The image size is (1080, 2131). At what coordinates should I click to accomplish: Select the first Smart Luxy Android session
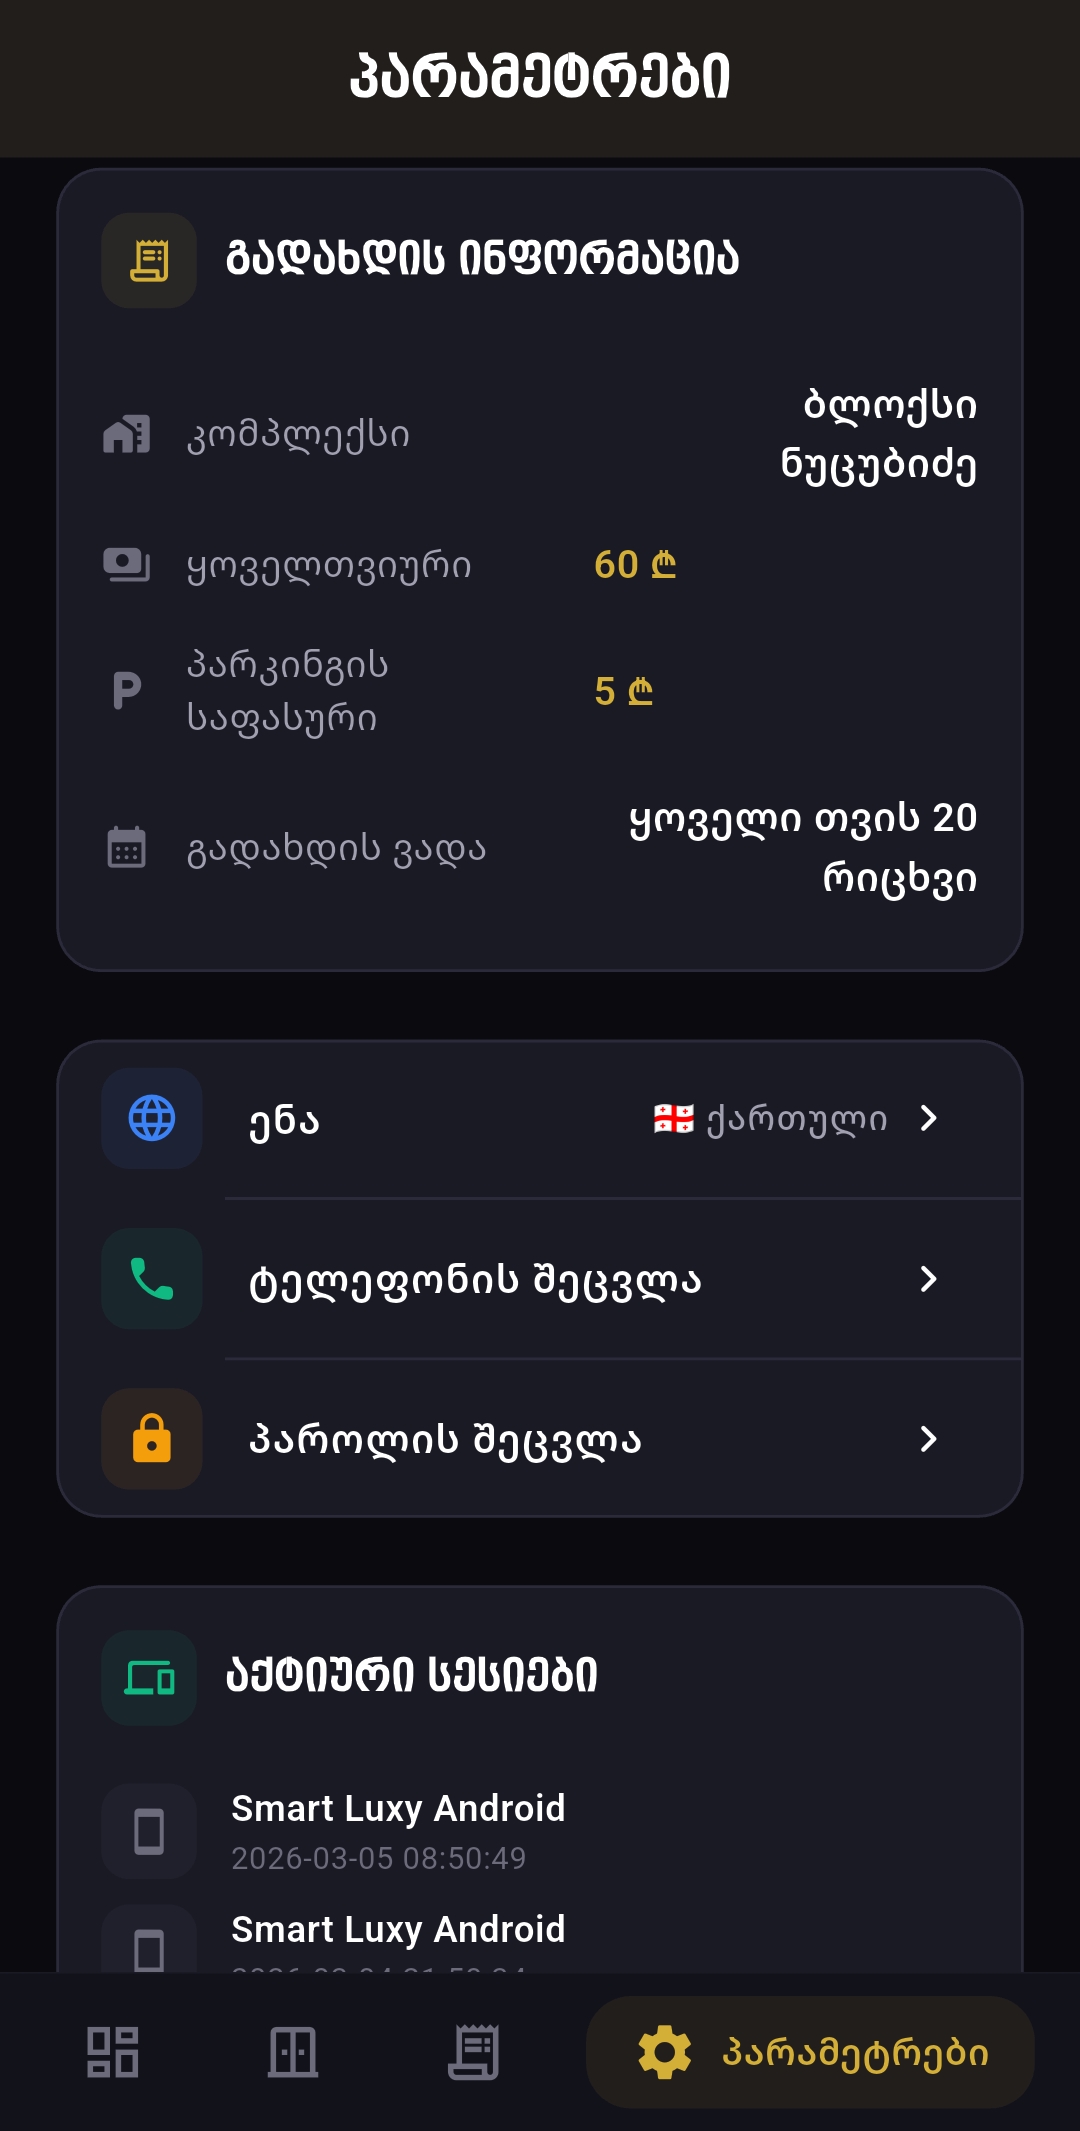point(398,1830)
